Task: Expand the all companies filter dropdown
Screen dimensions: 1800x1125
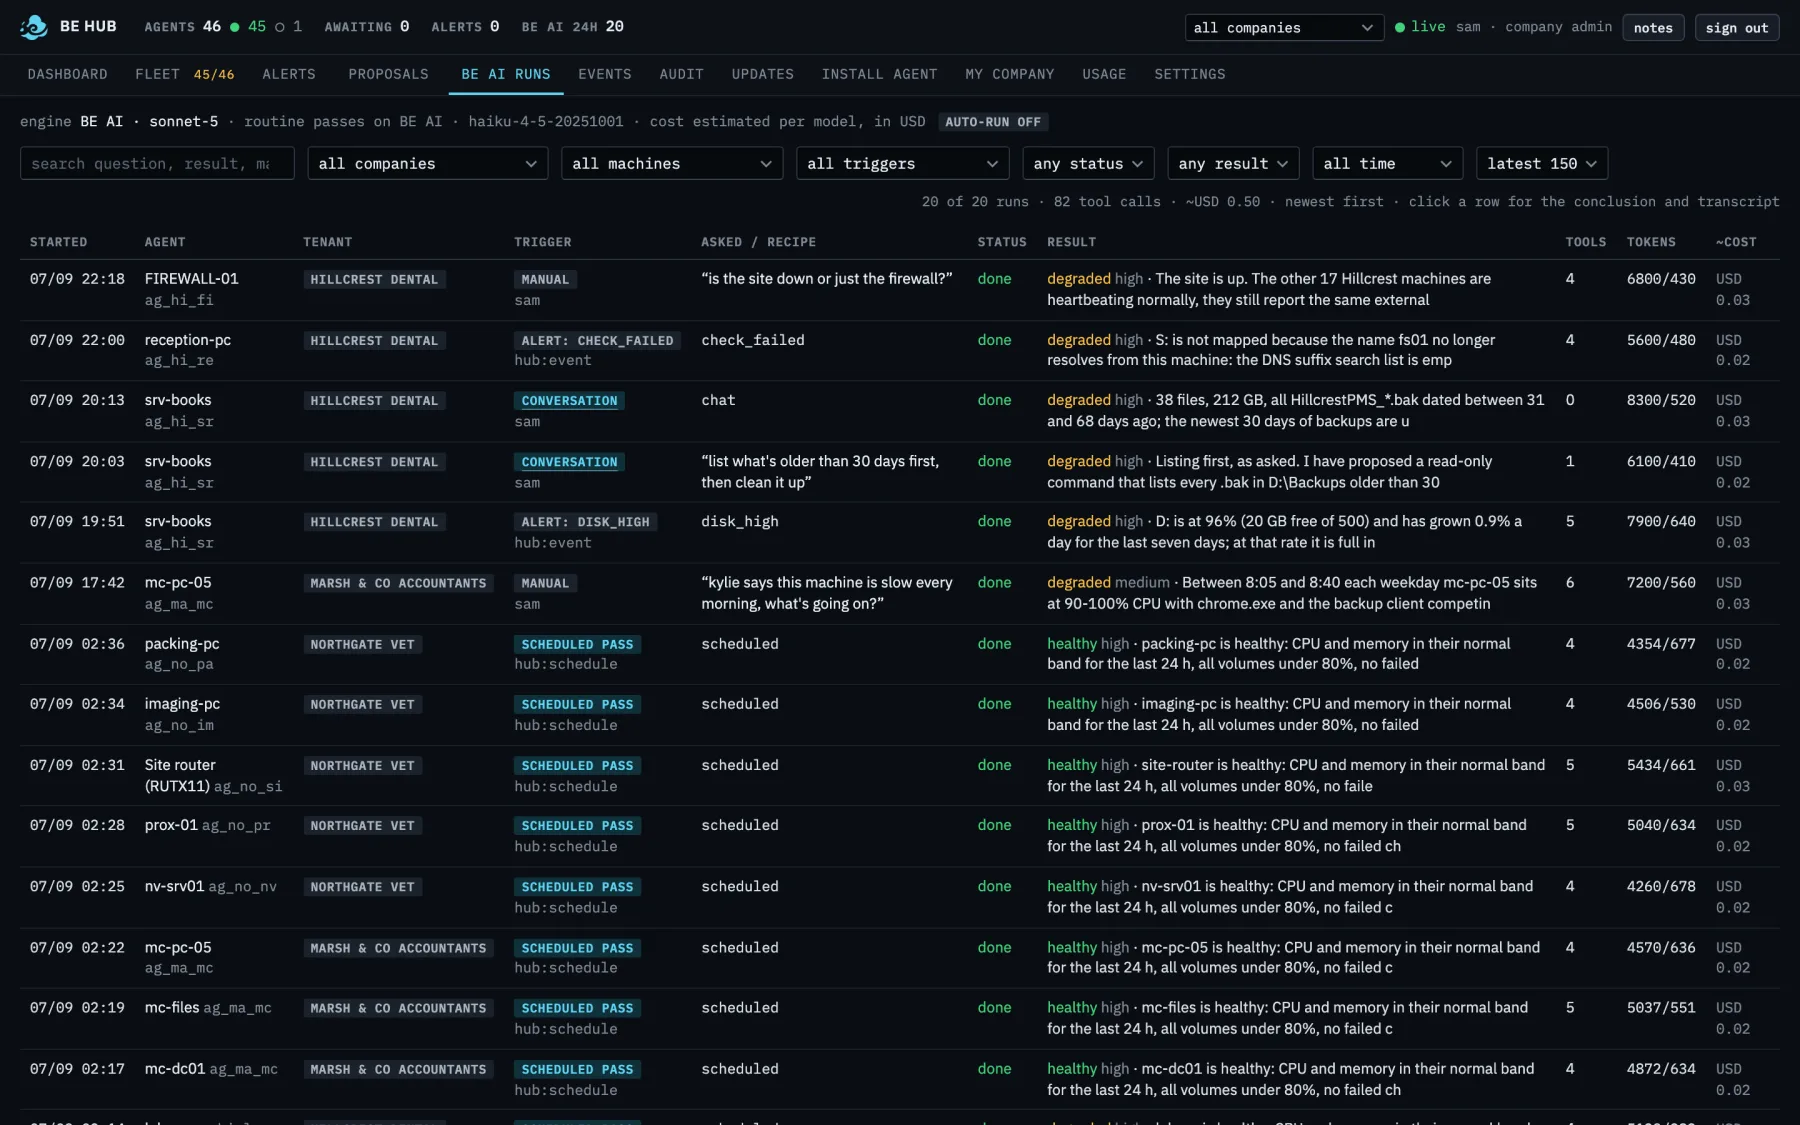Action: tap(427, 163)
